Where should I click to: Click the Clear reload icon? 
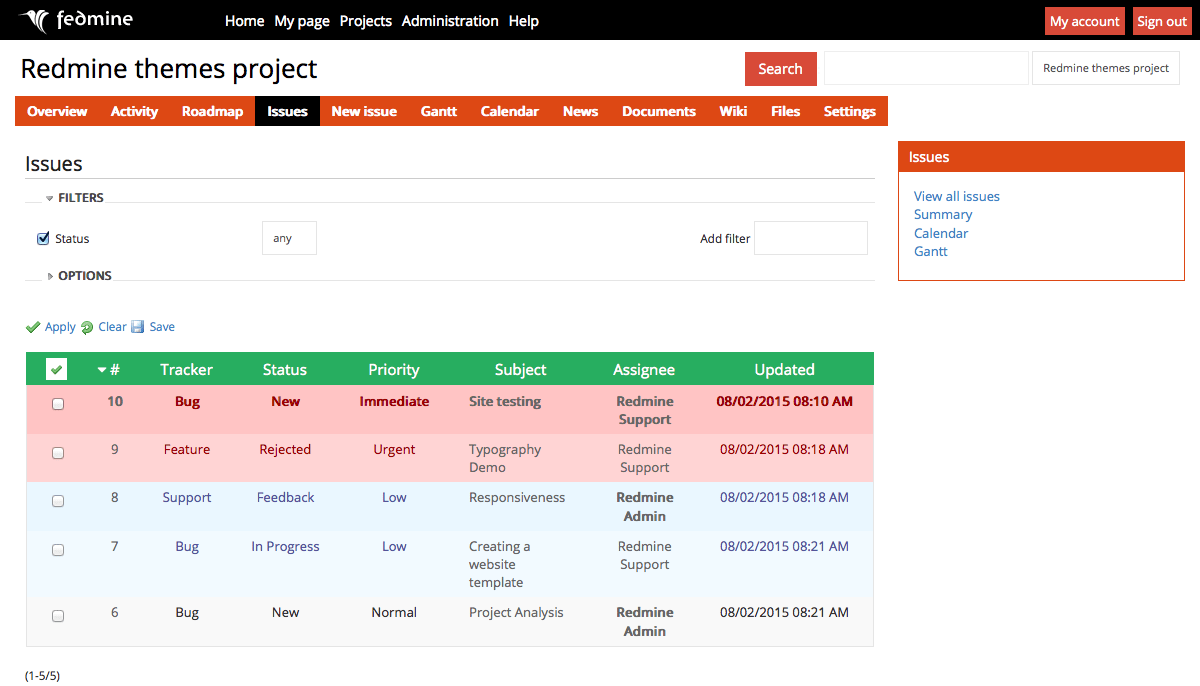(87, 327)
